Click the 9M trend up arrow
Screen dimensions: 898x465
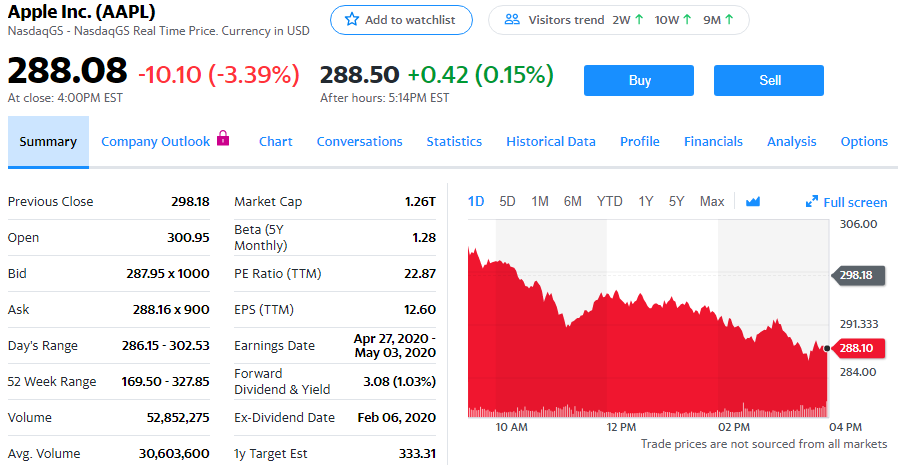click(x=729, y=20)
